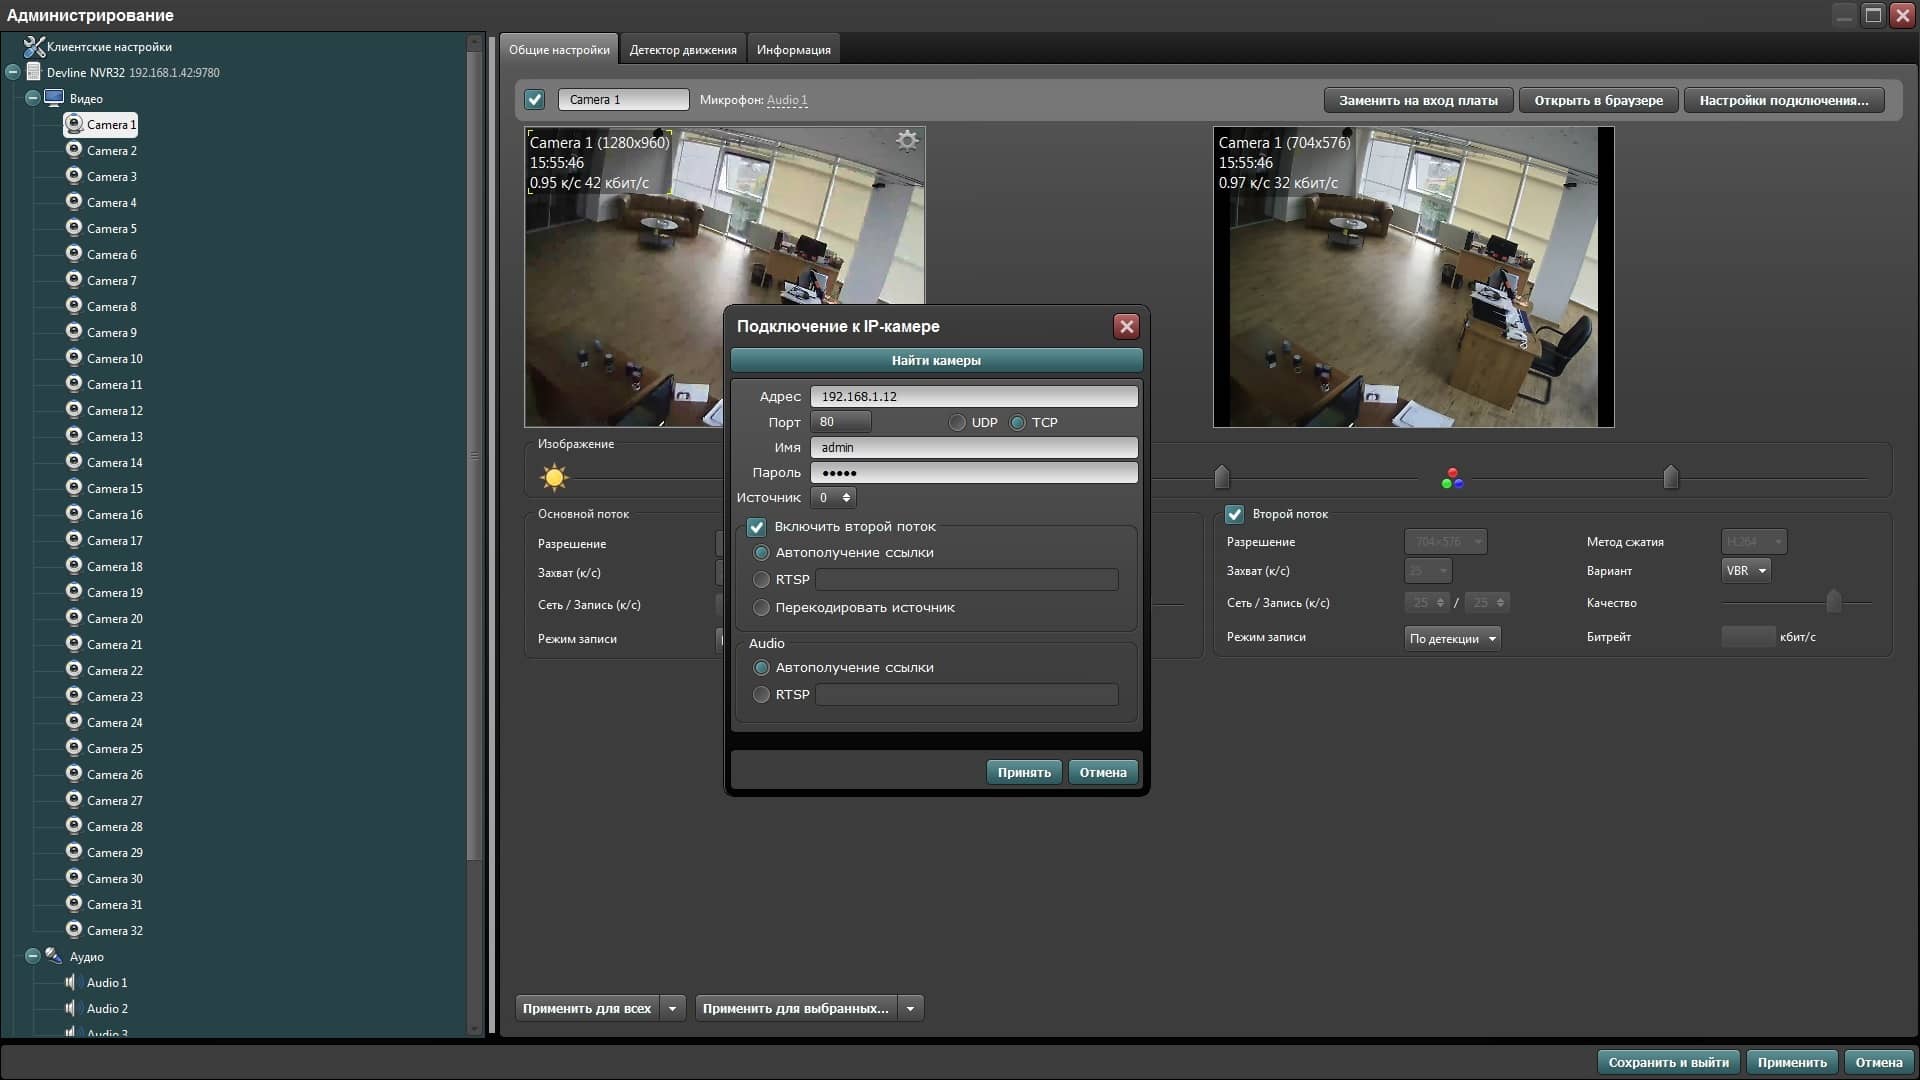Click the Find cameras button

point(936,361)
